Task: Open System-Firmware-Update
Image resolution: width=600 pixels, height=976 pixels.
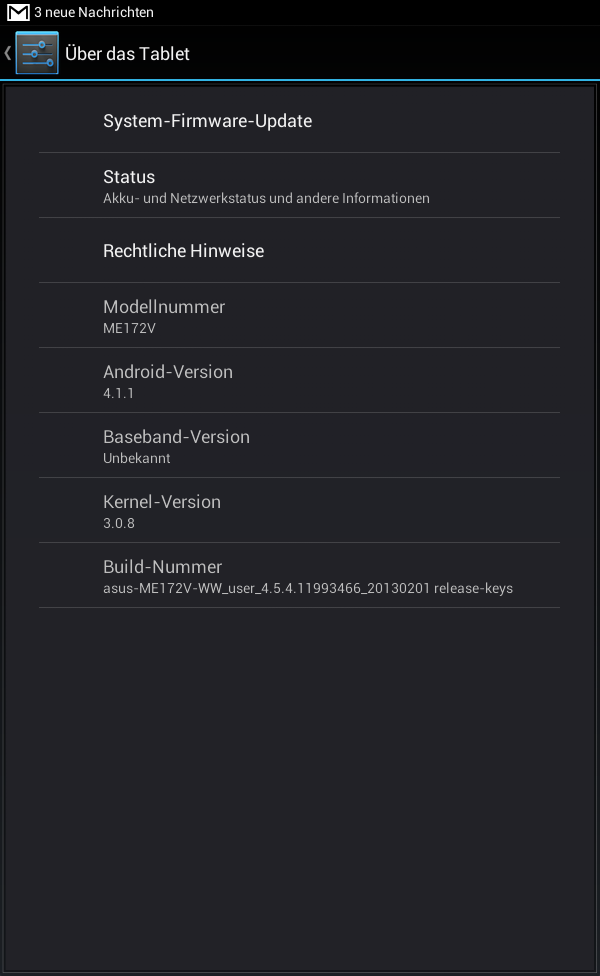Action: (207, 121)
